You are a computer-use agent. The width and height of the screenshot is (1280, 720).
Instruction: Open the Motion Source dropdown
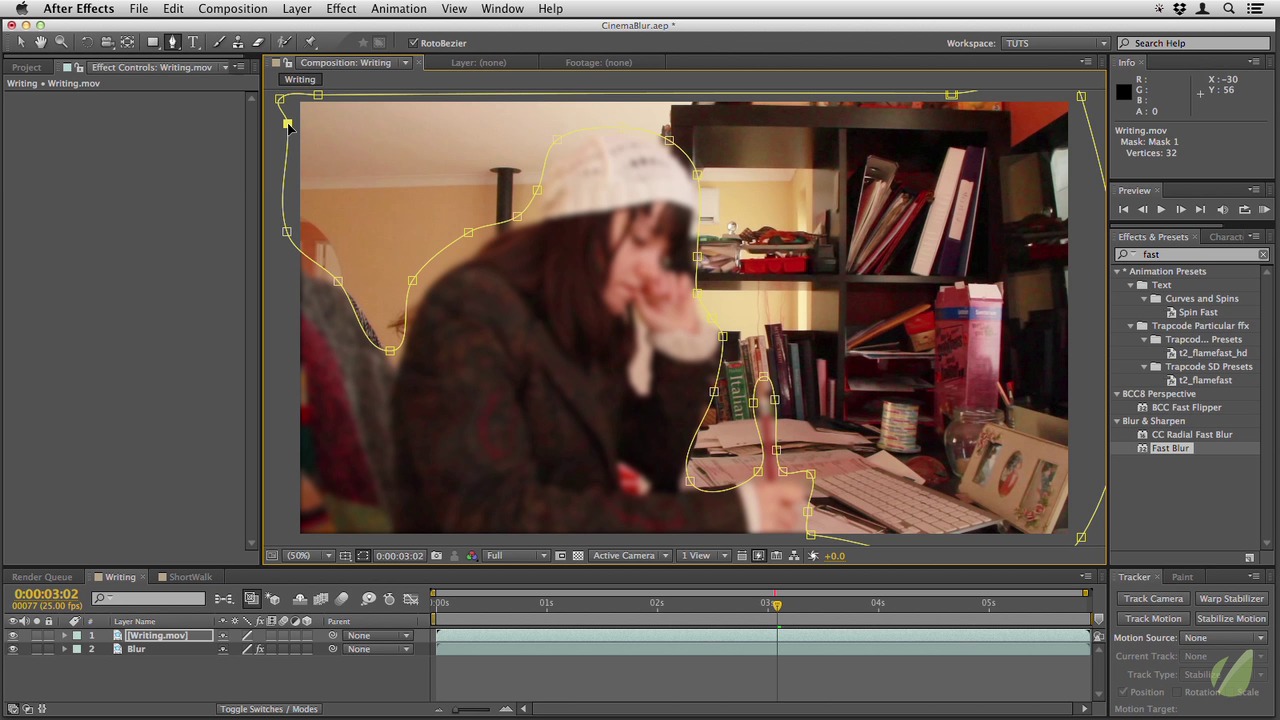click(x=1224, y=638)
